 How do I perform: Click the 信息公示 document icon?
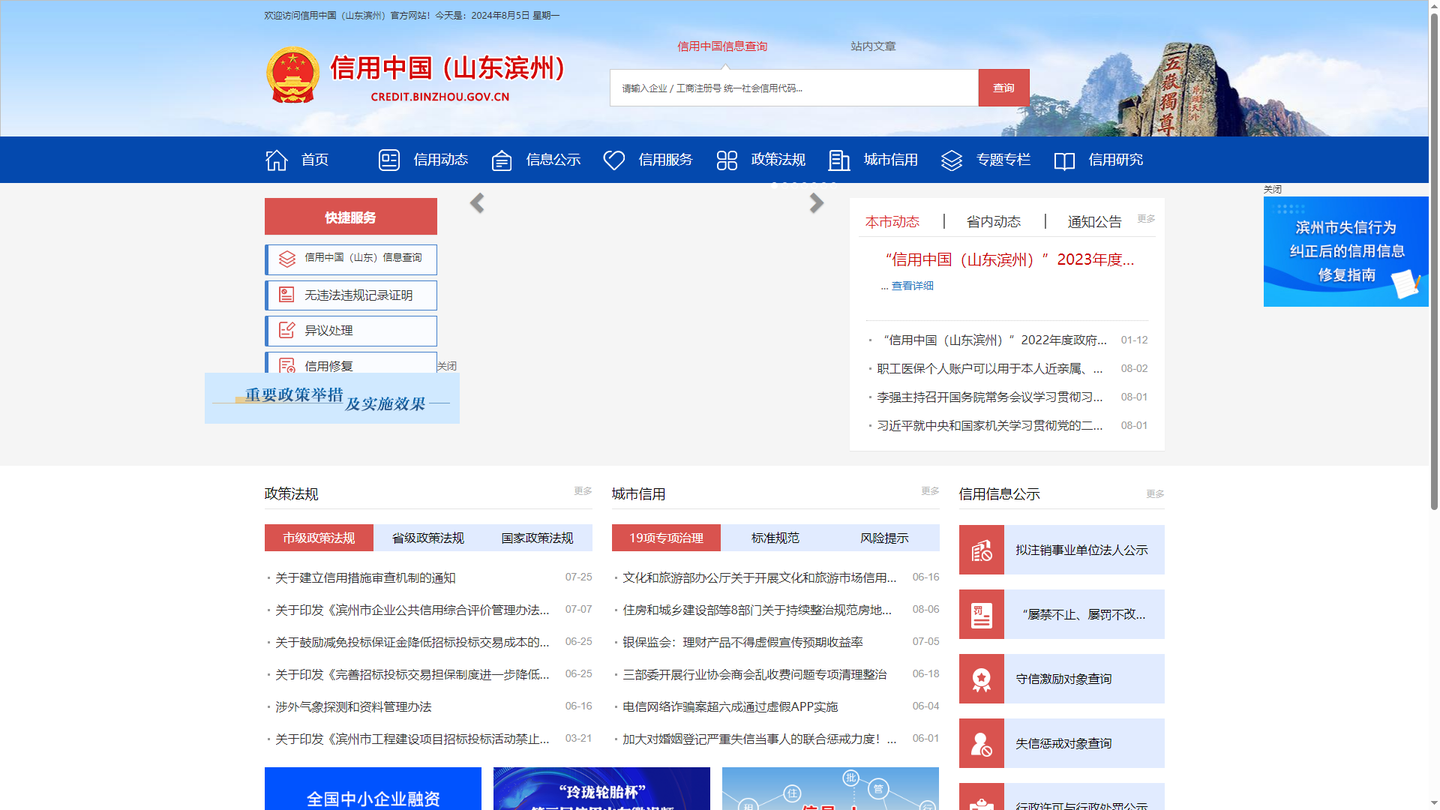tap(502, 160)
